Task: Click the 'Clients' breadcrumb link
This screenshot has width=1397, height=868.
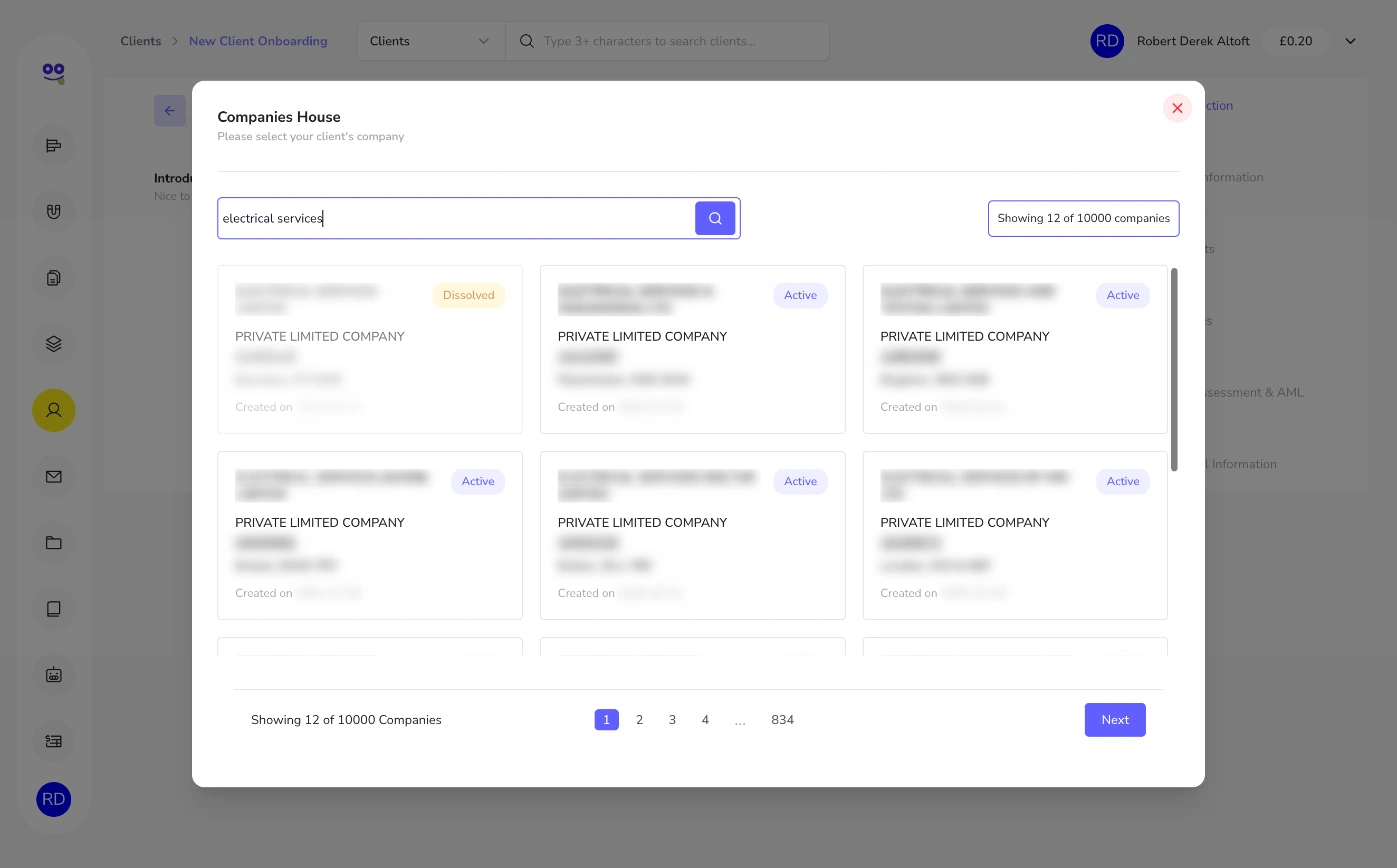Action: tap(141, 41)
